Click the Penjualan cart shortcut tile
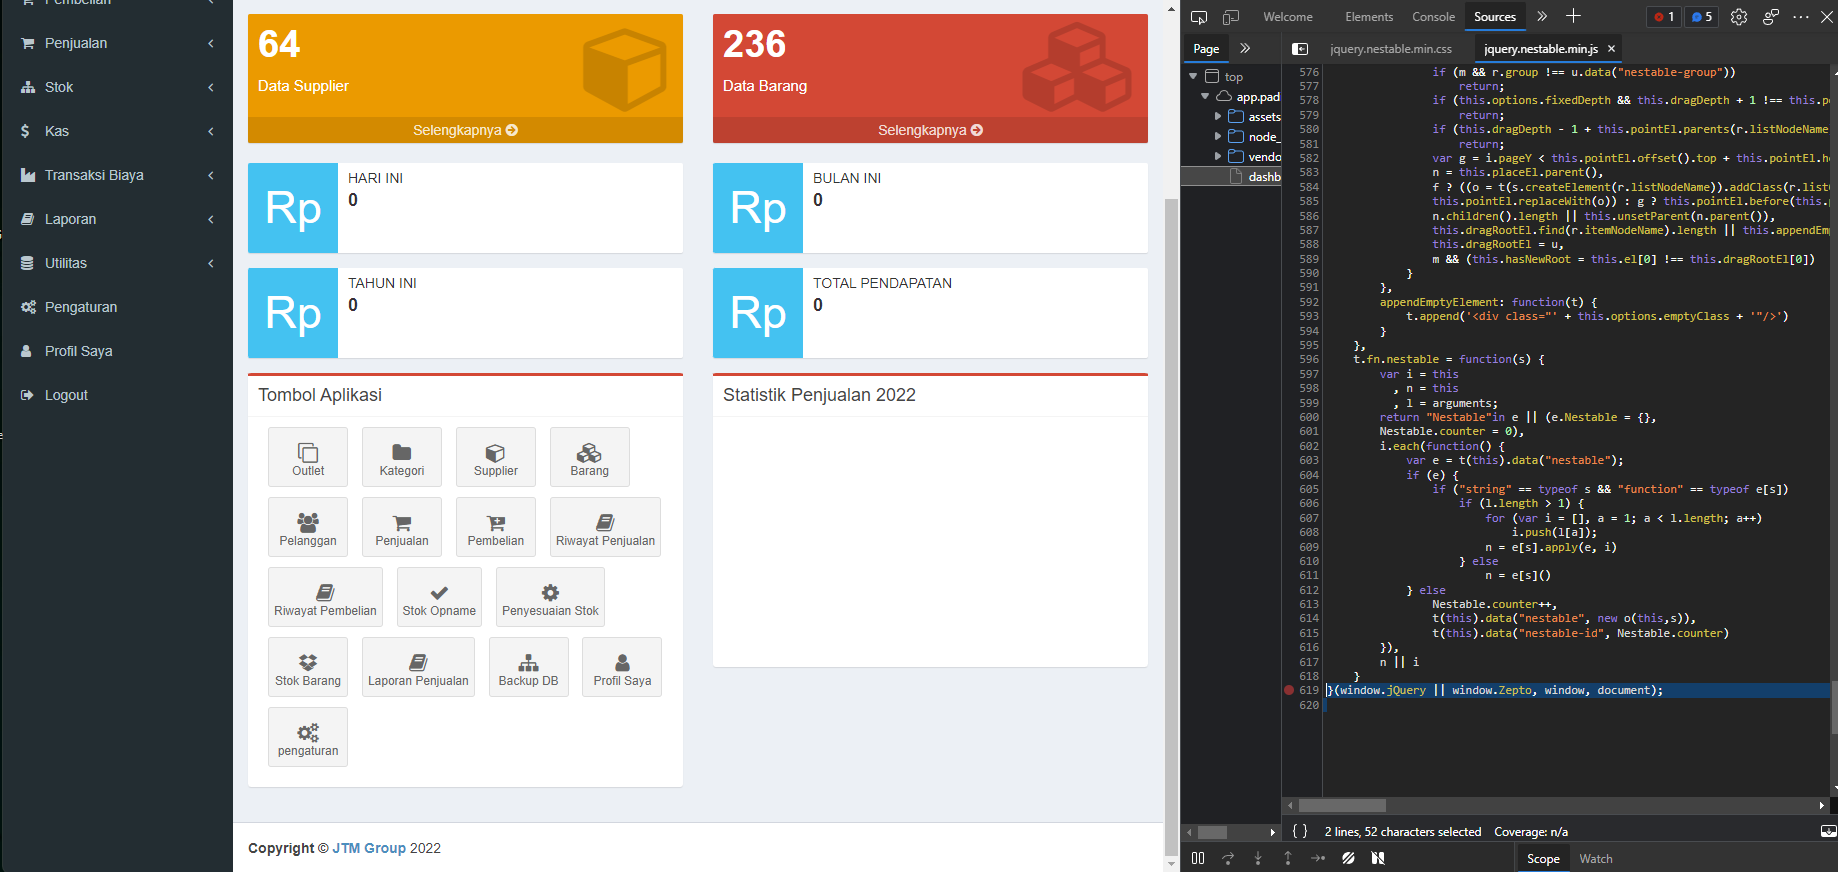Viewport: 1838px width, 872px height. [x=402, y=527]
